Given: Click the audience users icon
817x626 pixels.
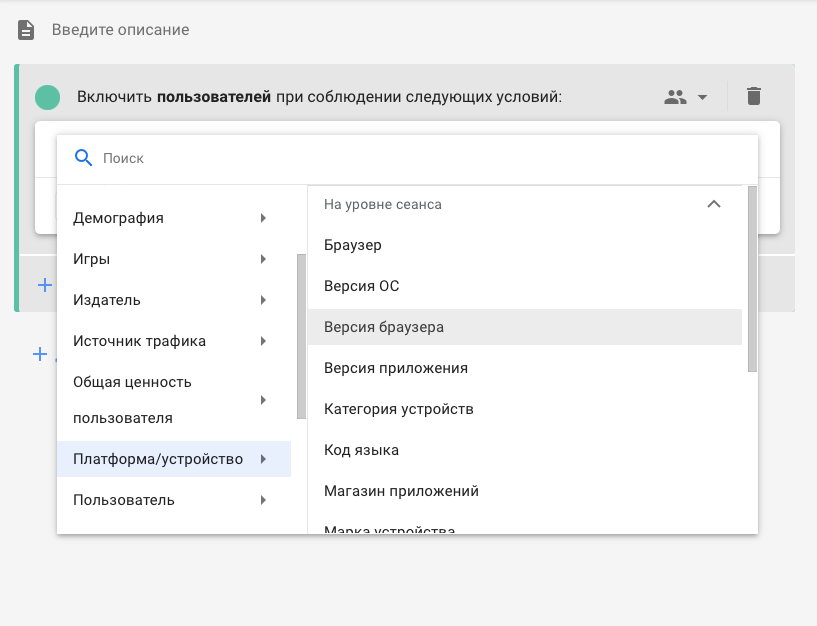Looking at the screenshot, I should [x=674, y=96].
